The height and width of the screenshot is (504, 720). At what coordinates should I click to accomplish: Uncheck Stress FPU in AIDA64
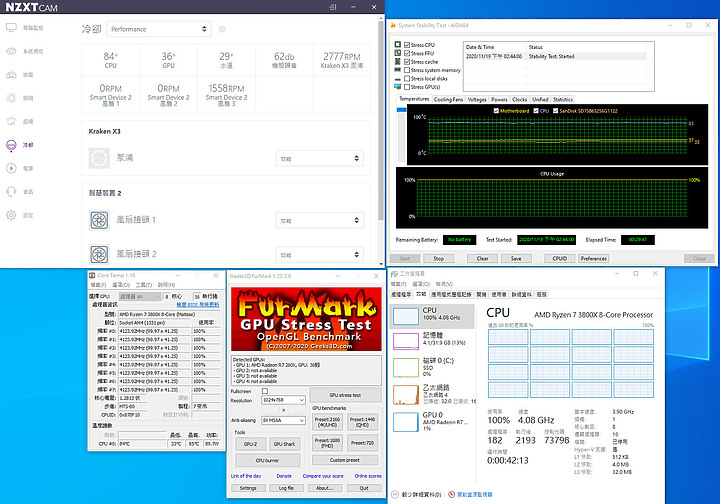(407, 53)
